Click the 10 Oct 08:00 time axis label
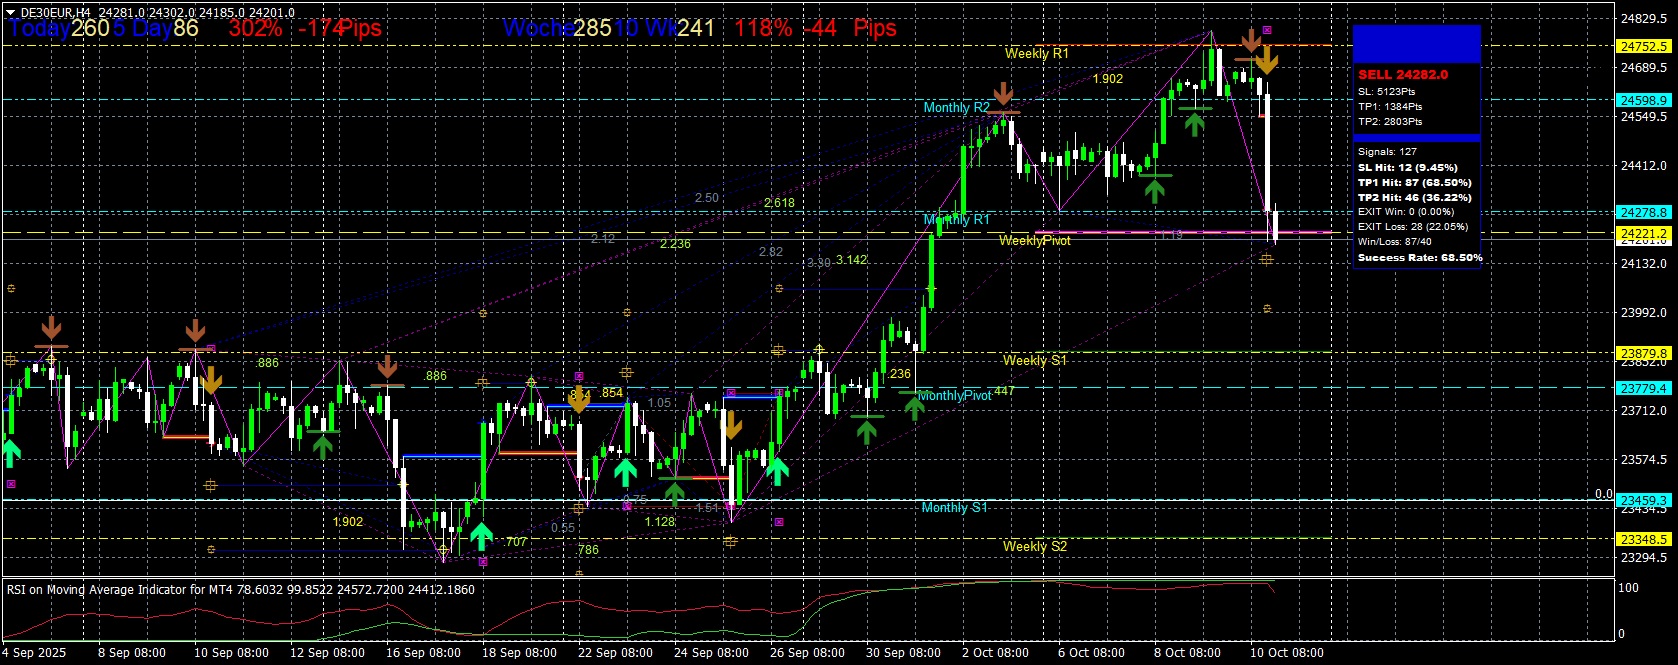 coord(1286,652)
